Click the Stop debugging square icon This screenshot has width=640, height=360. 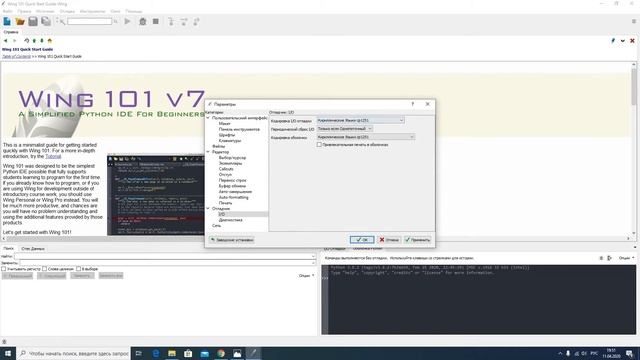(156, 21)
